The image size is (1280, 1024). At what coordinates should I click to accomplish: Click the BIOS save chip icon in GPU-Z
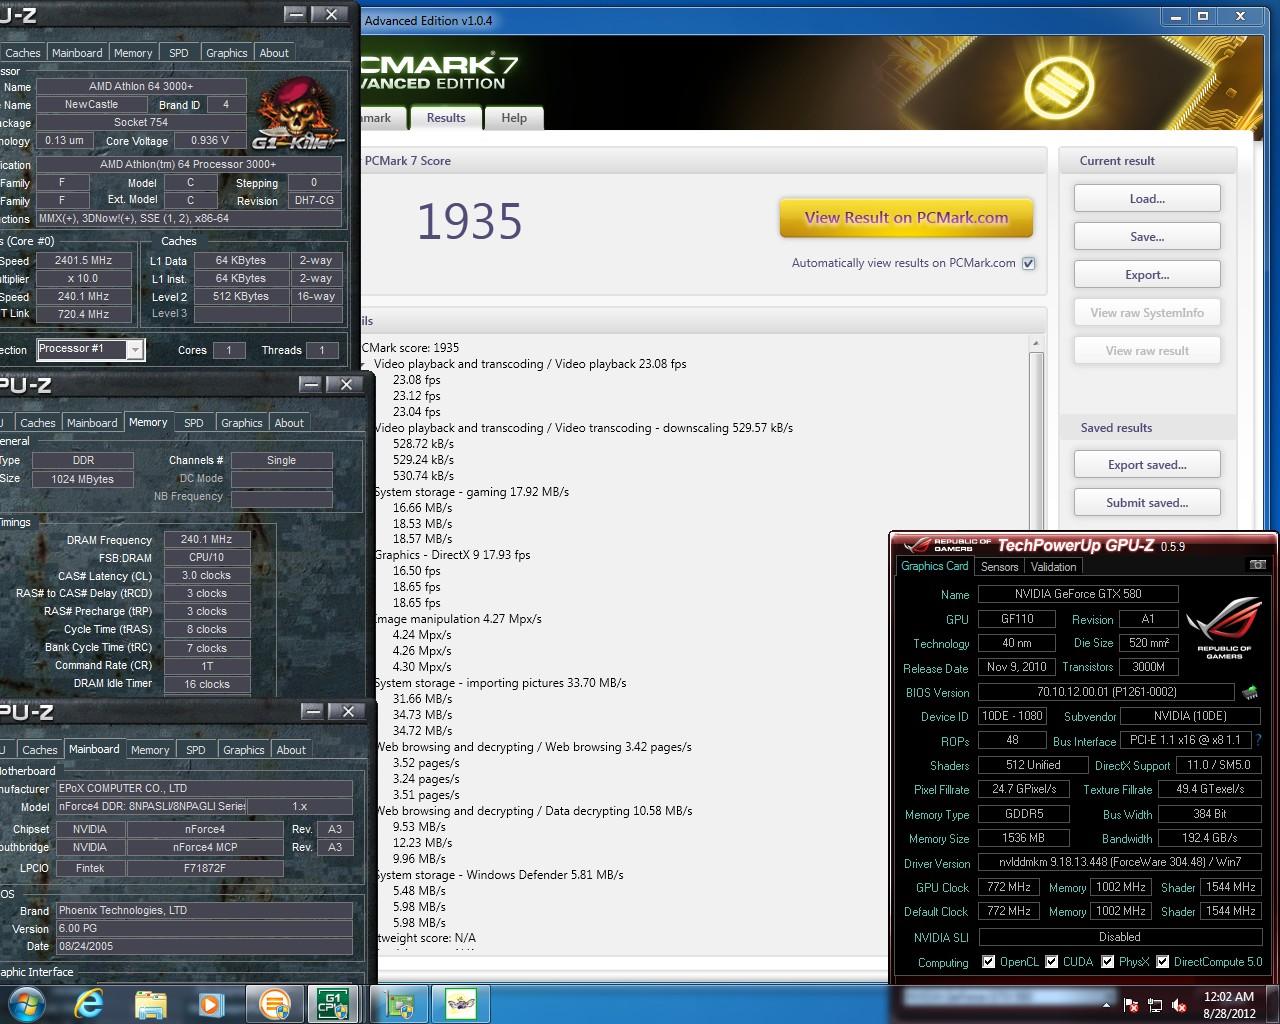point(1250,691)
